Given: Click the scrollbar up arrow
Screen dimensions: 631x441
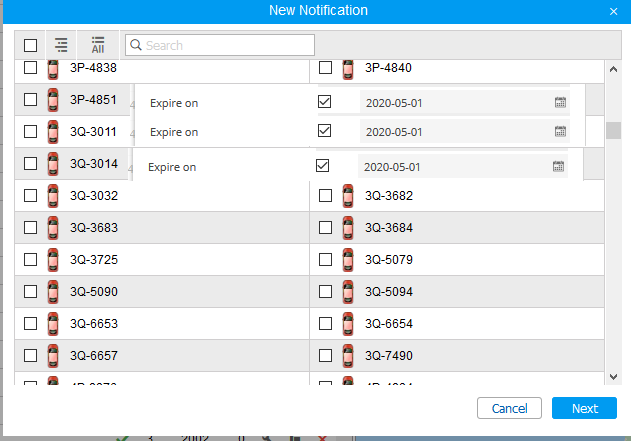Looking at the screenshot, I should click(614, 68).
